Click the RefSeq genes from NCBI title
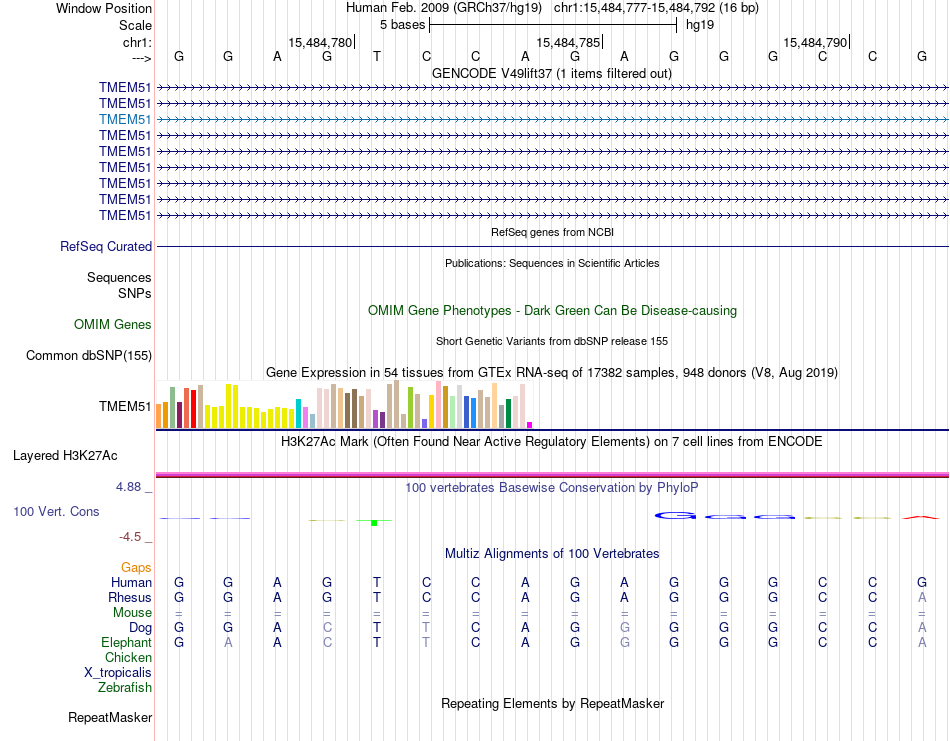Image resolution: width=950 pixels, height=741 pixels. coord(552,232)
